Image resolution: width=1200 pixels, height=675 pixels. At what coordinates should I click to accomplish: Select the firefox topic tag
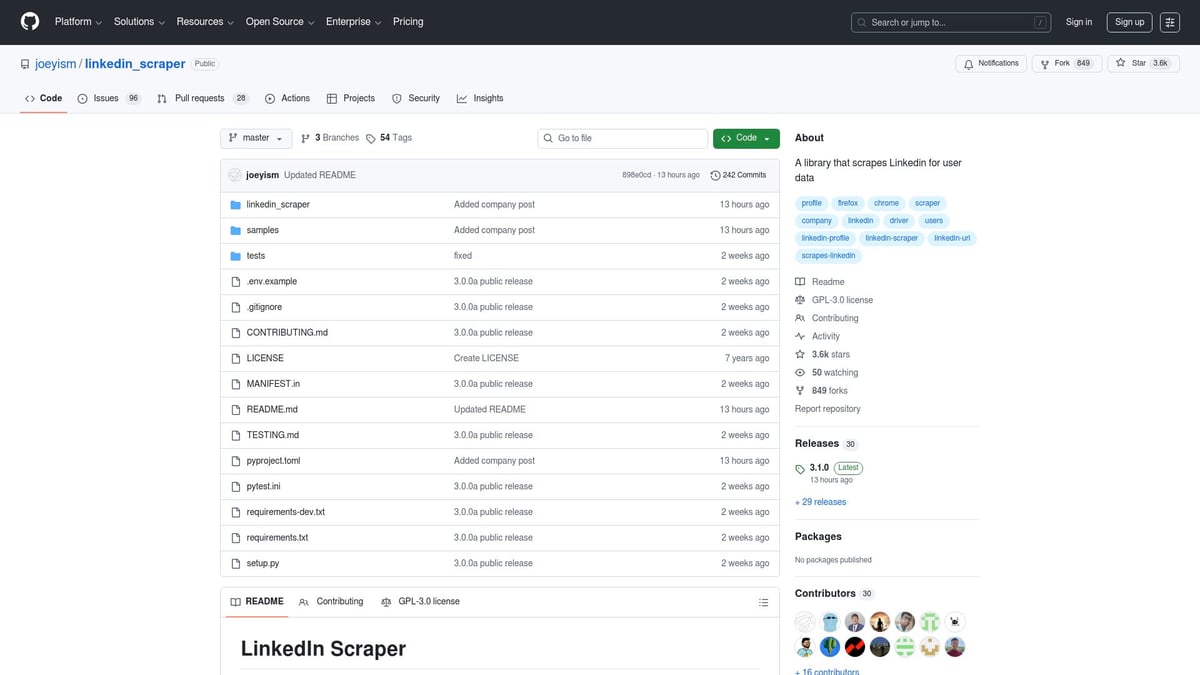coord(848,203)
